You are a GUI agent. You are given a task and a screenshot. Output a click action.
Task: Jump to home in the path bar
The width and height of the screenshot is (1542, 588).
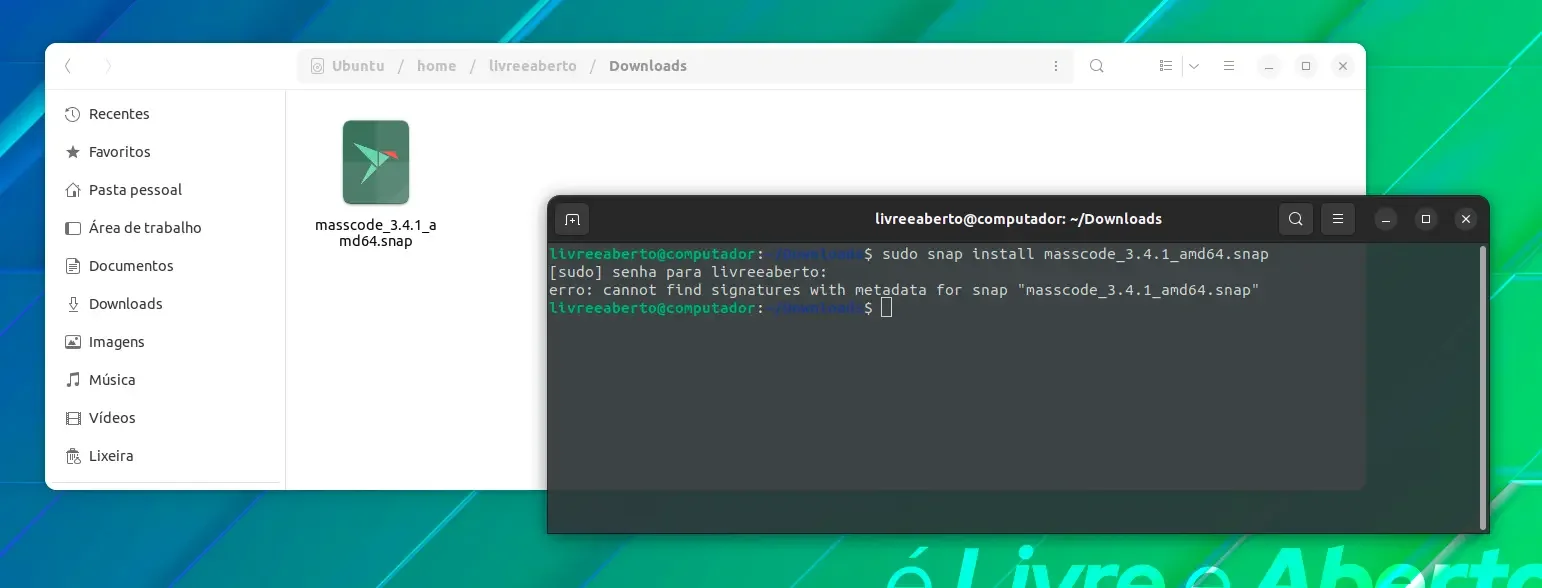point(436,66)
